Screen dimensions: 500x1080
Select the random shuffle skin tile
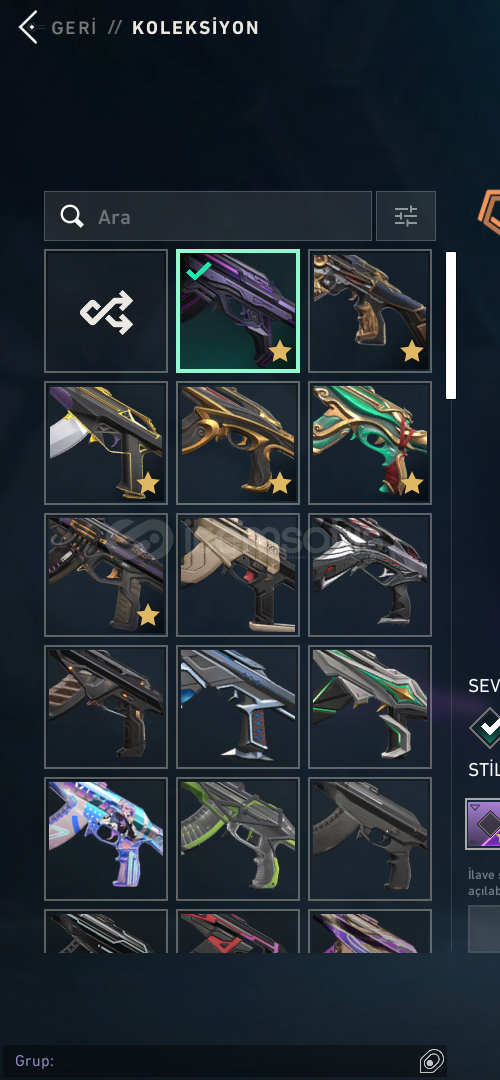[106, 311]
